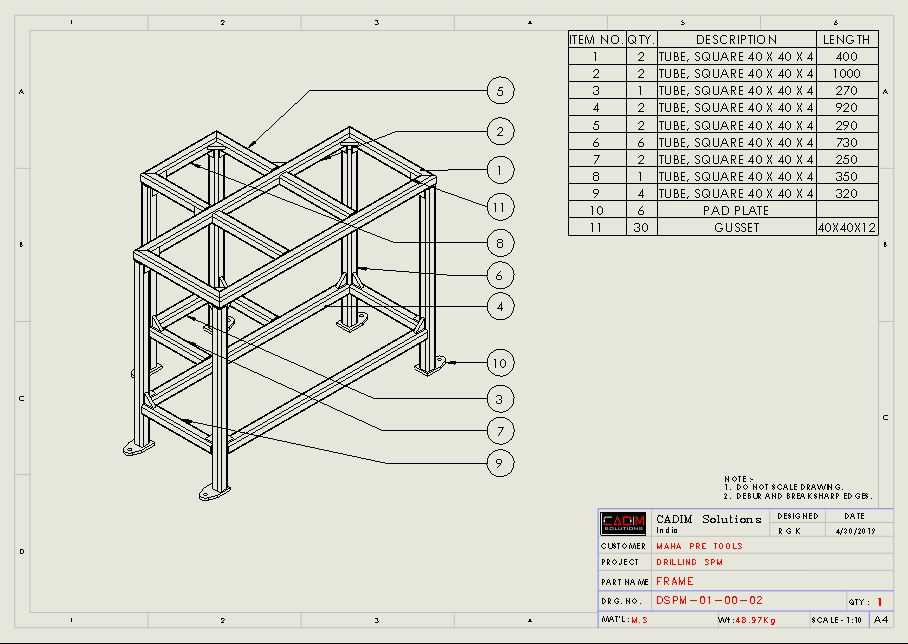Click balloon number 11 for the gusset
908x644 pixels.
[x=500, y=207]
